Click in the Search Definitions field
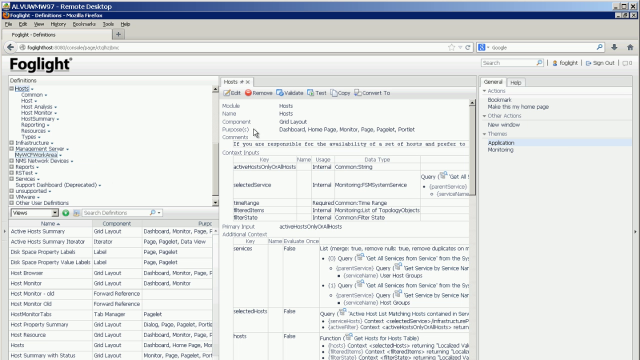 coord(116,213)
